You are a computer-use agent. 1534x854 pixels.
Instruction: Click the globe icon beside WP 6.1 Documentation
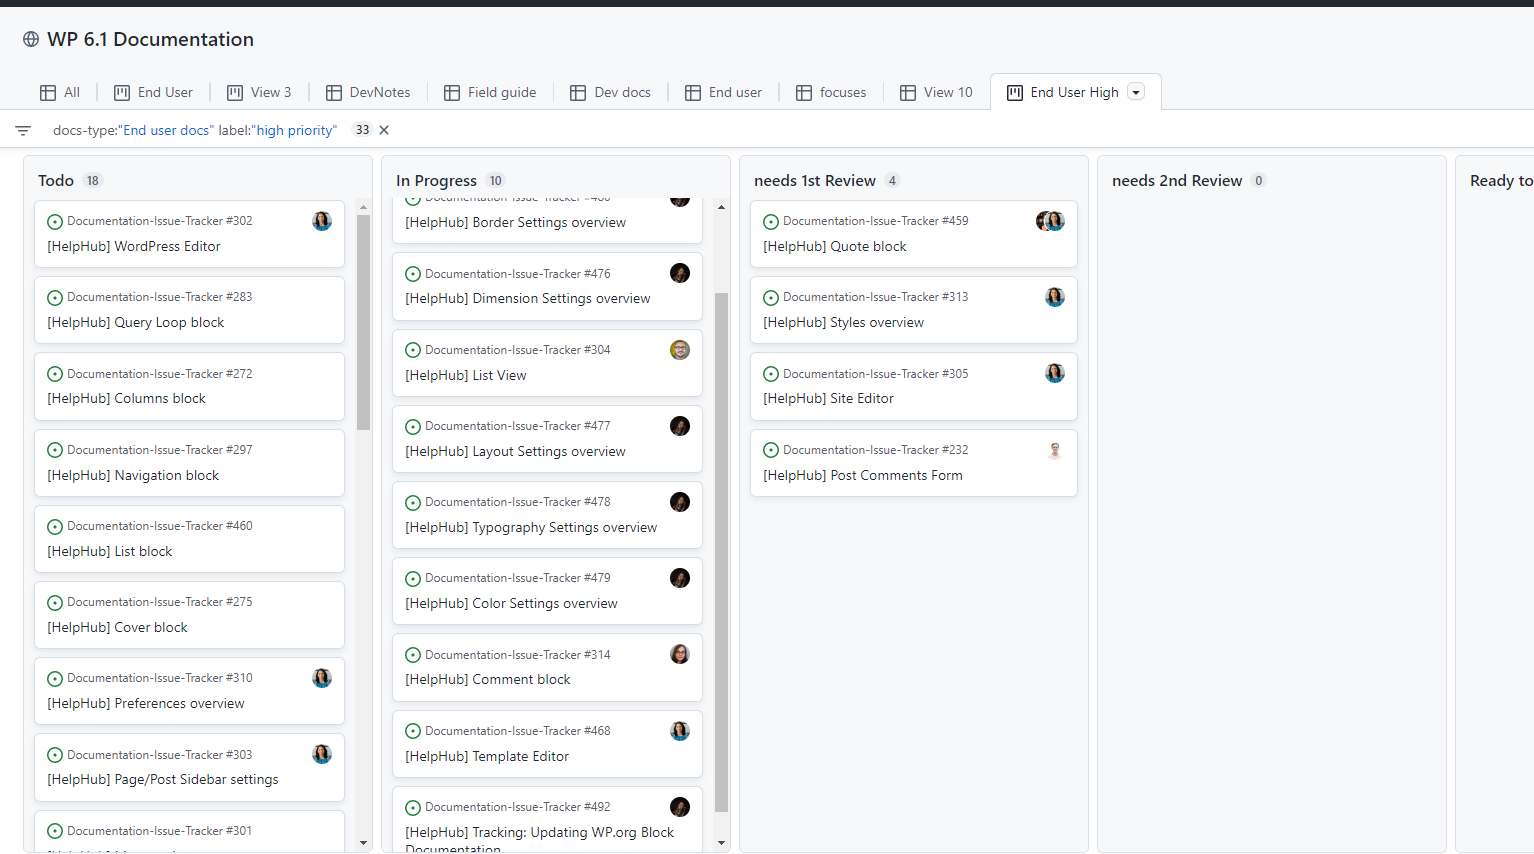coord(31,39)
